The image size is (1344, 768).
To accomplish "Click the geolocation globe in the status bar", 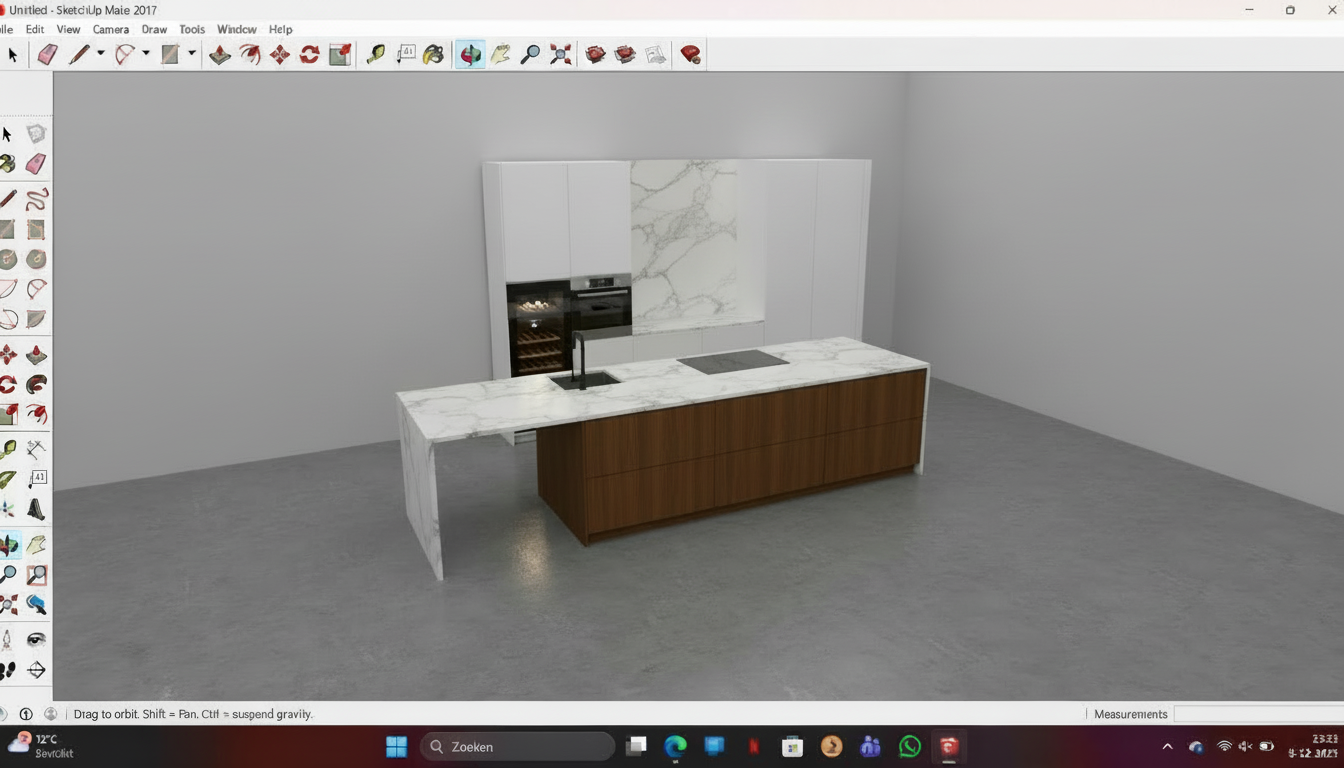I will pos(50,714).
